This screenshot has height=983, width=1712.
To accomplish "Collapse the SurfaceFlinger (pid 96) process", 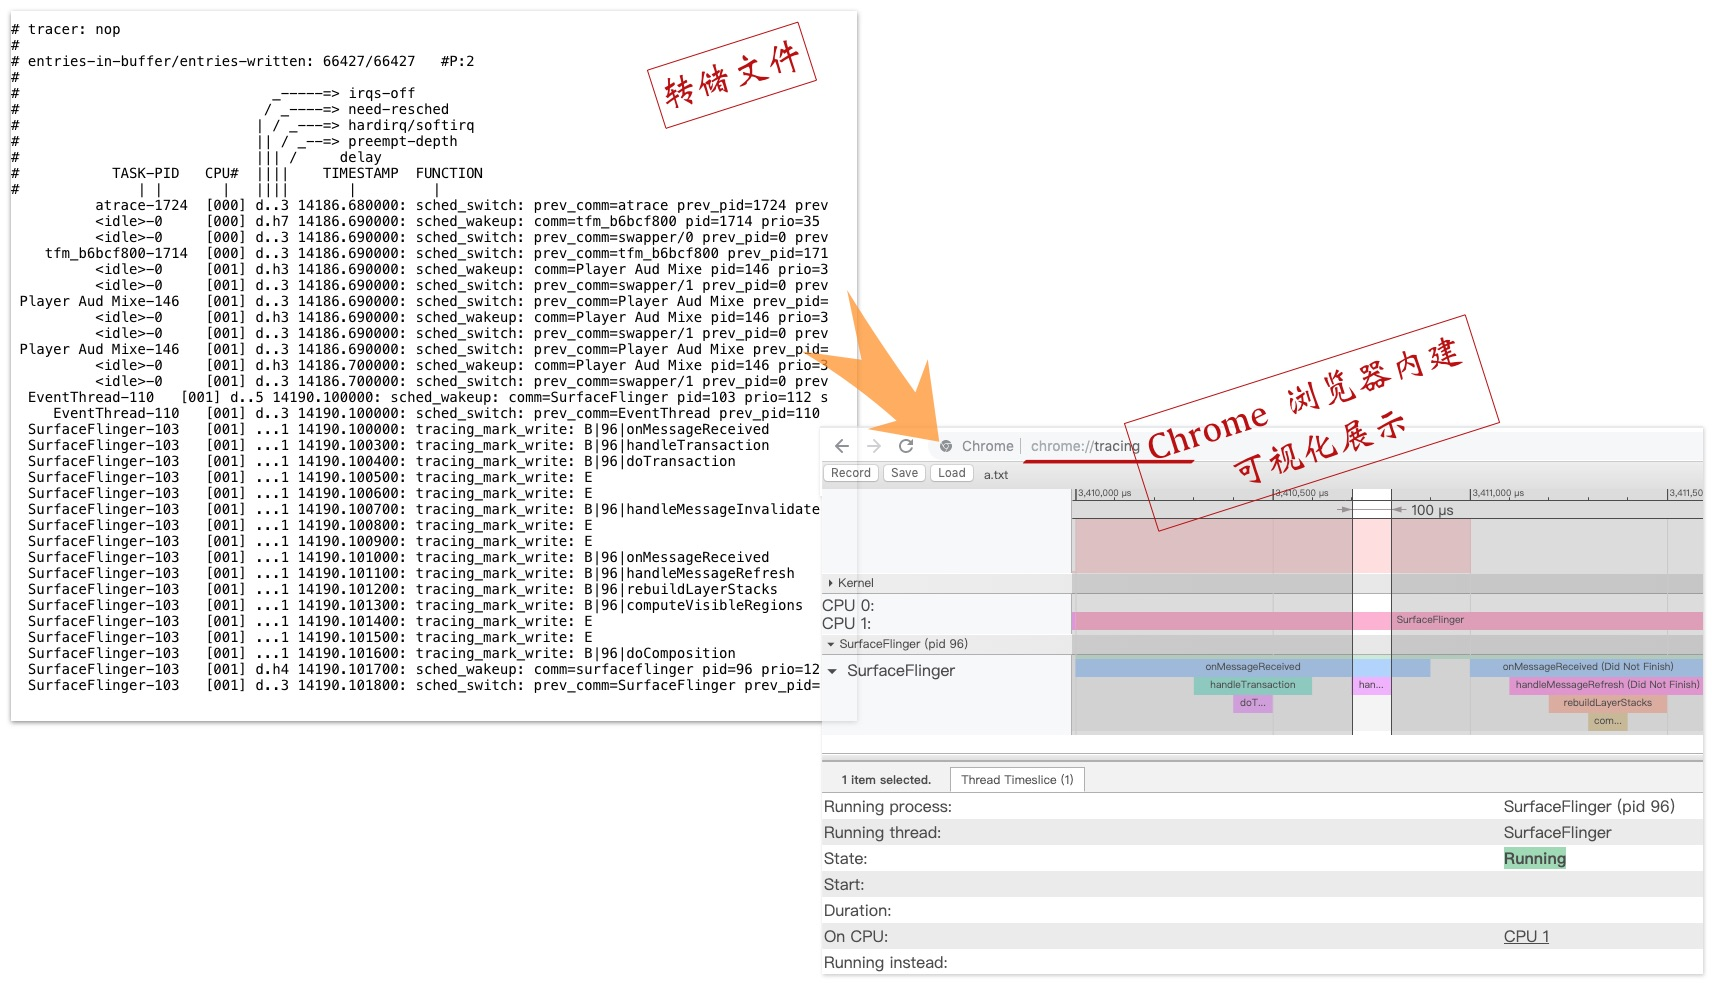I will pyautogui.click(x=831, y=644).
